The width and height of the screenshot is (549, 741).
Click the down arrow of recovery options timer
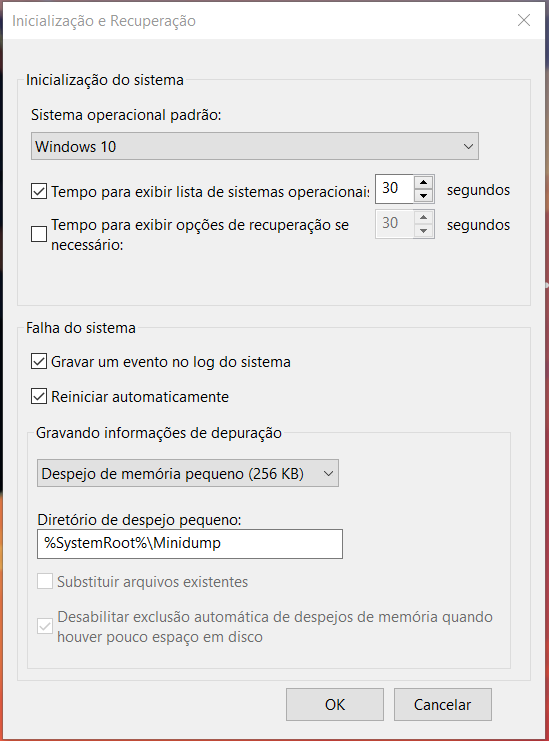pos(424,230)
